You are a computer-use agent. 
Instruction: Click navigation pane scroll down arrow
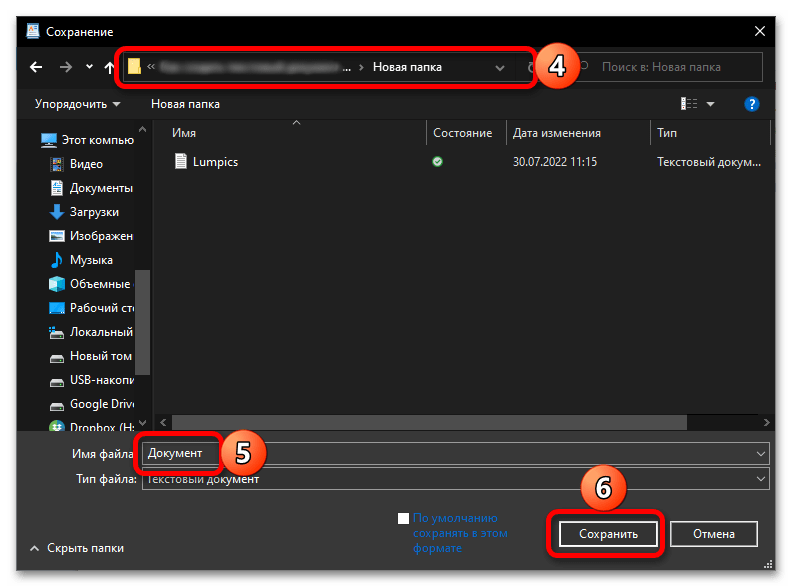click(142, 422)
